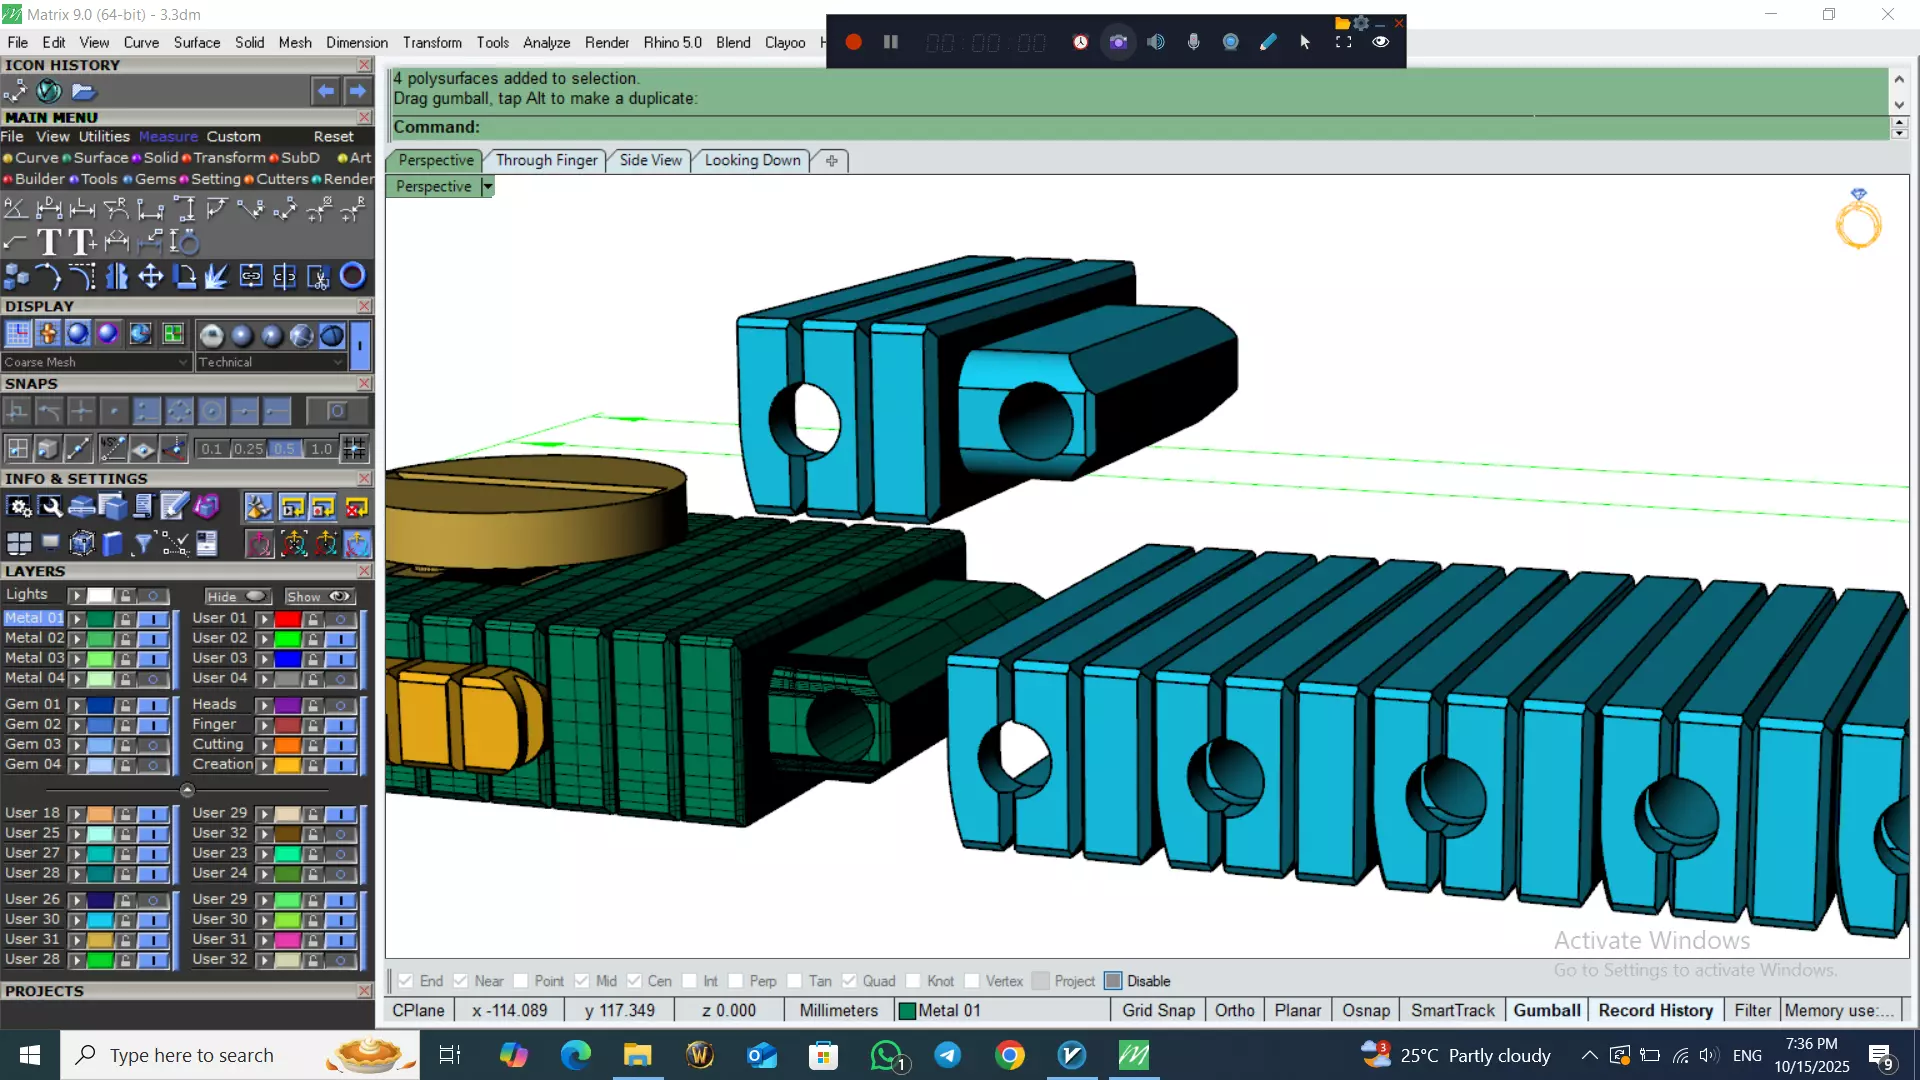The height and width of the screenshot is (1080, 1920).
Task: Select the ring size measure icon
Action: pyautogui.click(x=185, y=242)
